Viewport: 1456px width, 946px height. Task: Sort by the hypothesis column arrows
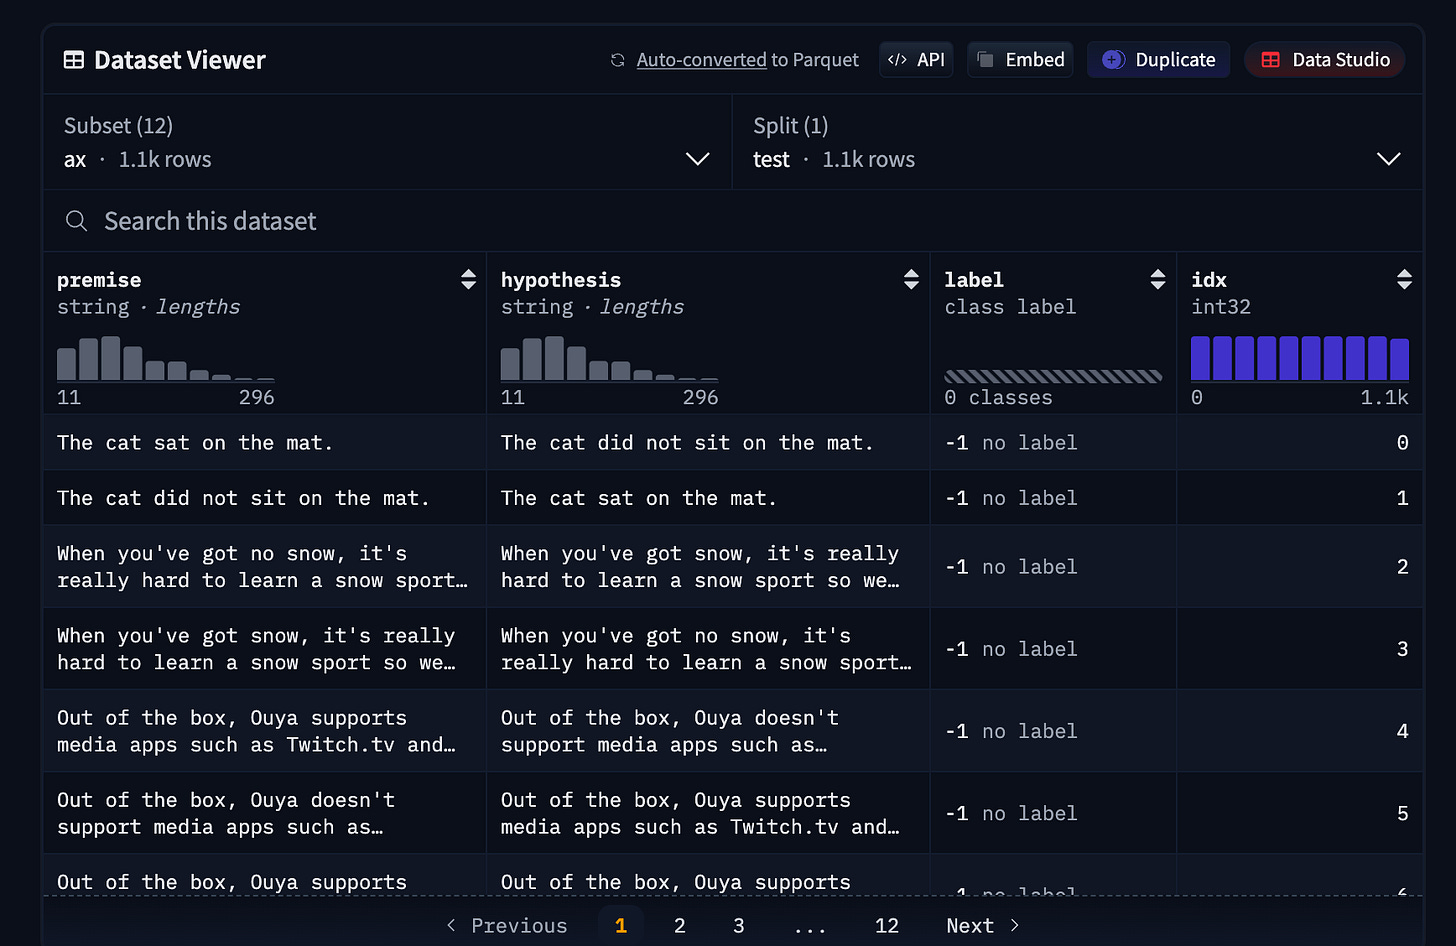[x=911, y=280]
